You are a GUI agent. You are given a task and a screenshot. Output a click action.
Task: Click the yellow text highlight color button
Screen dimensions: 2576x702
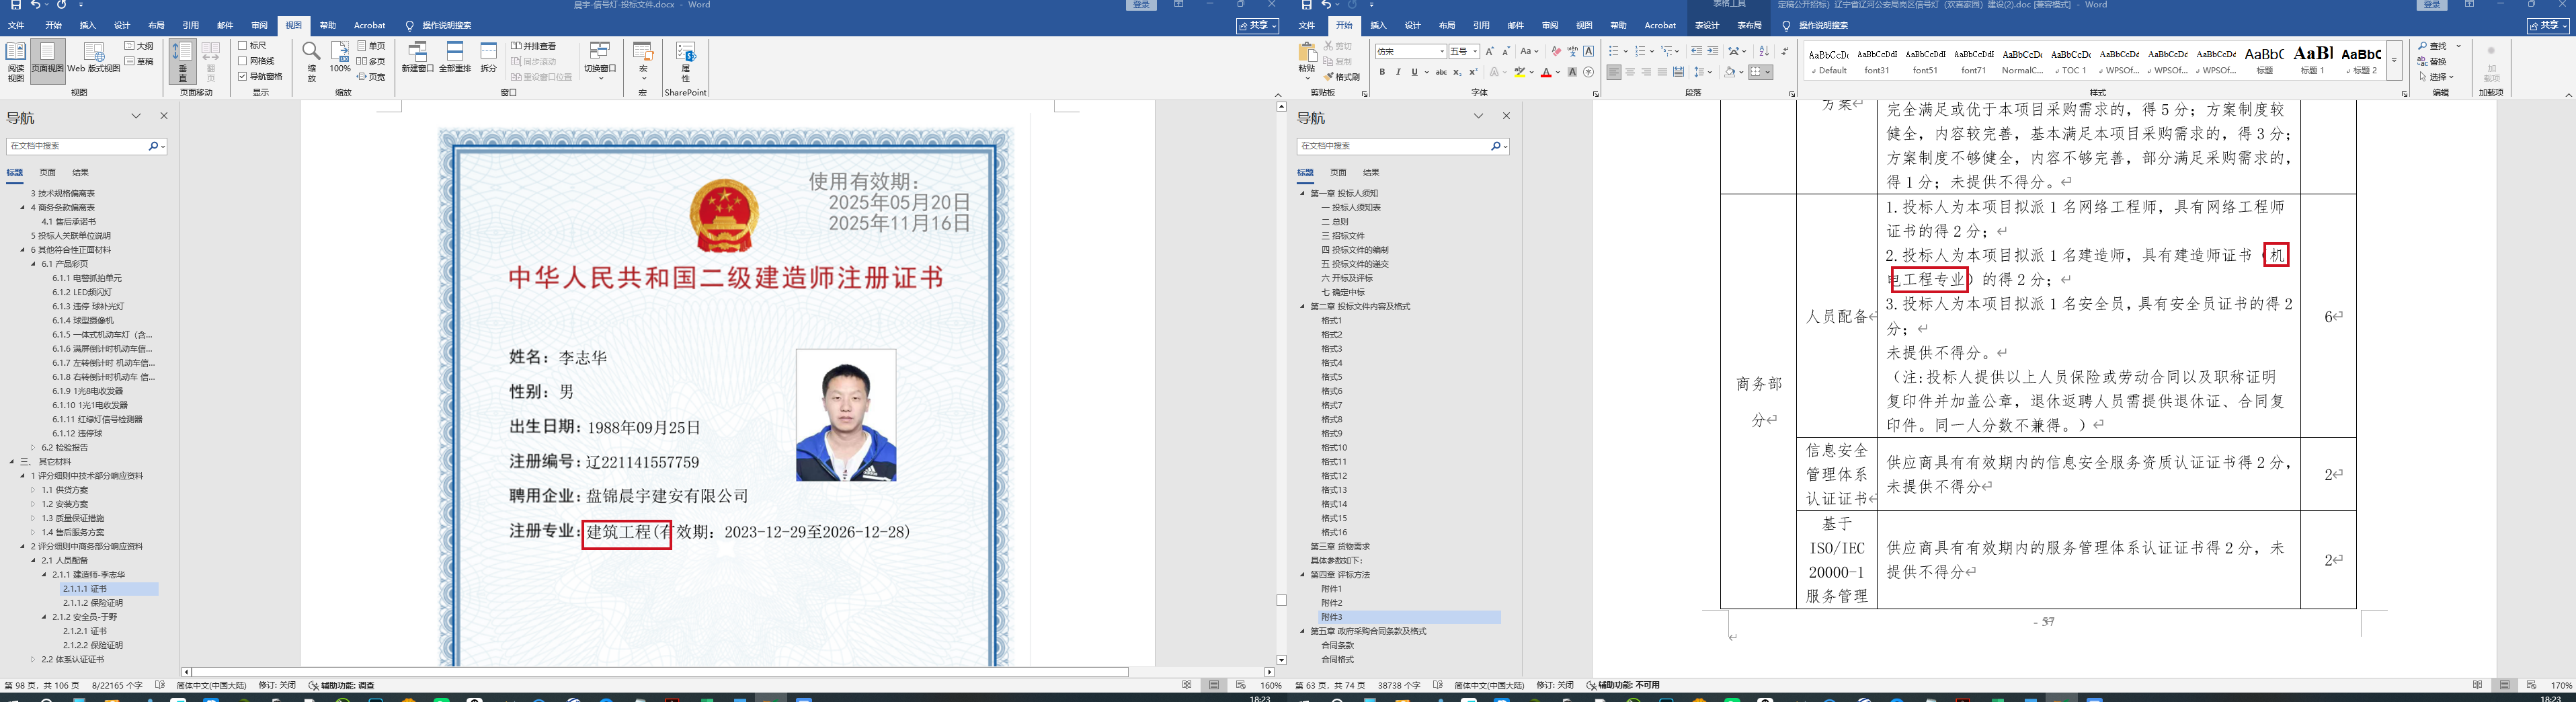click(x=1519, y=72)
